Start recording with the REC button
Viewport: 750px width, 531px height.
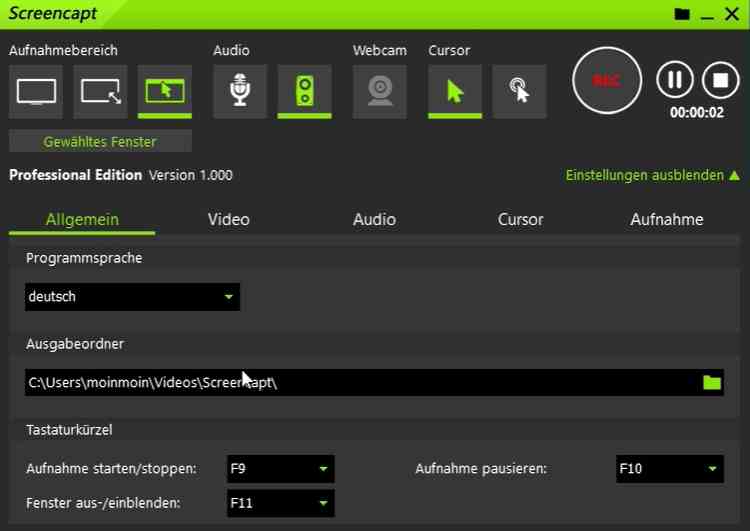[x=607, y=80]
